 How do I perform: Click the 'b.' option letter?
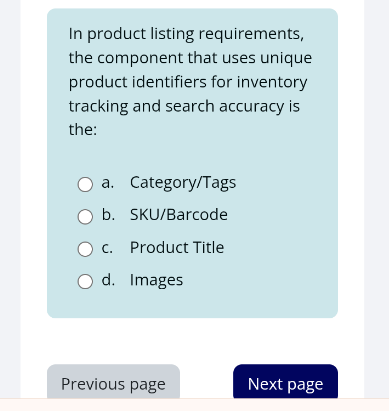pyautogui.click(x=108, y=215)
